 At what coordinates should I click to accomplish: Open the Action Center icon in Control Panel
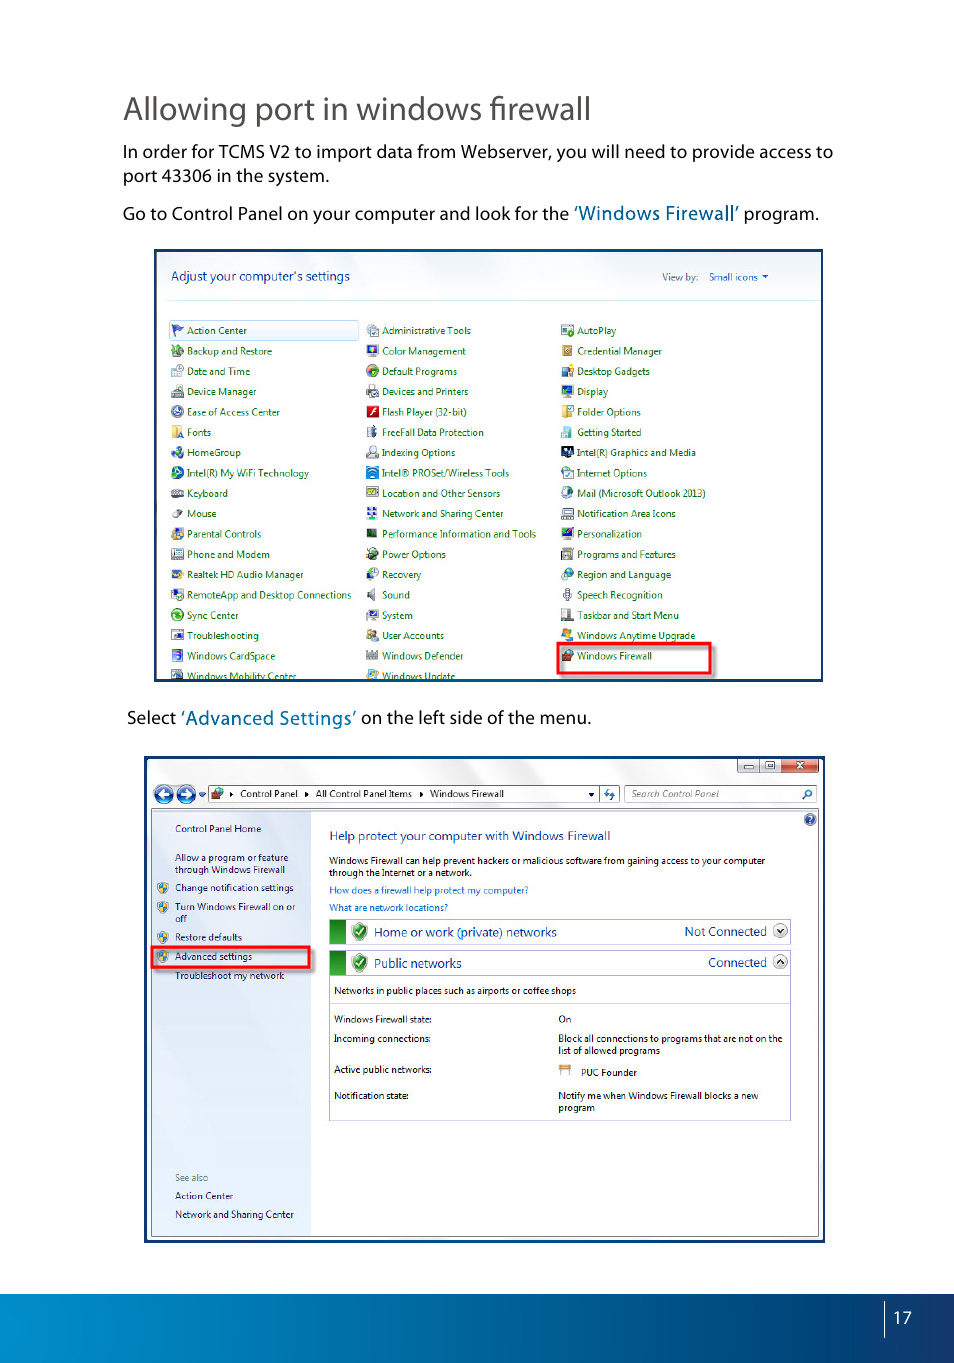(x=177, y=330)
